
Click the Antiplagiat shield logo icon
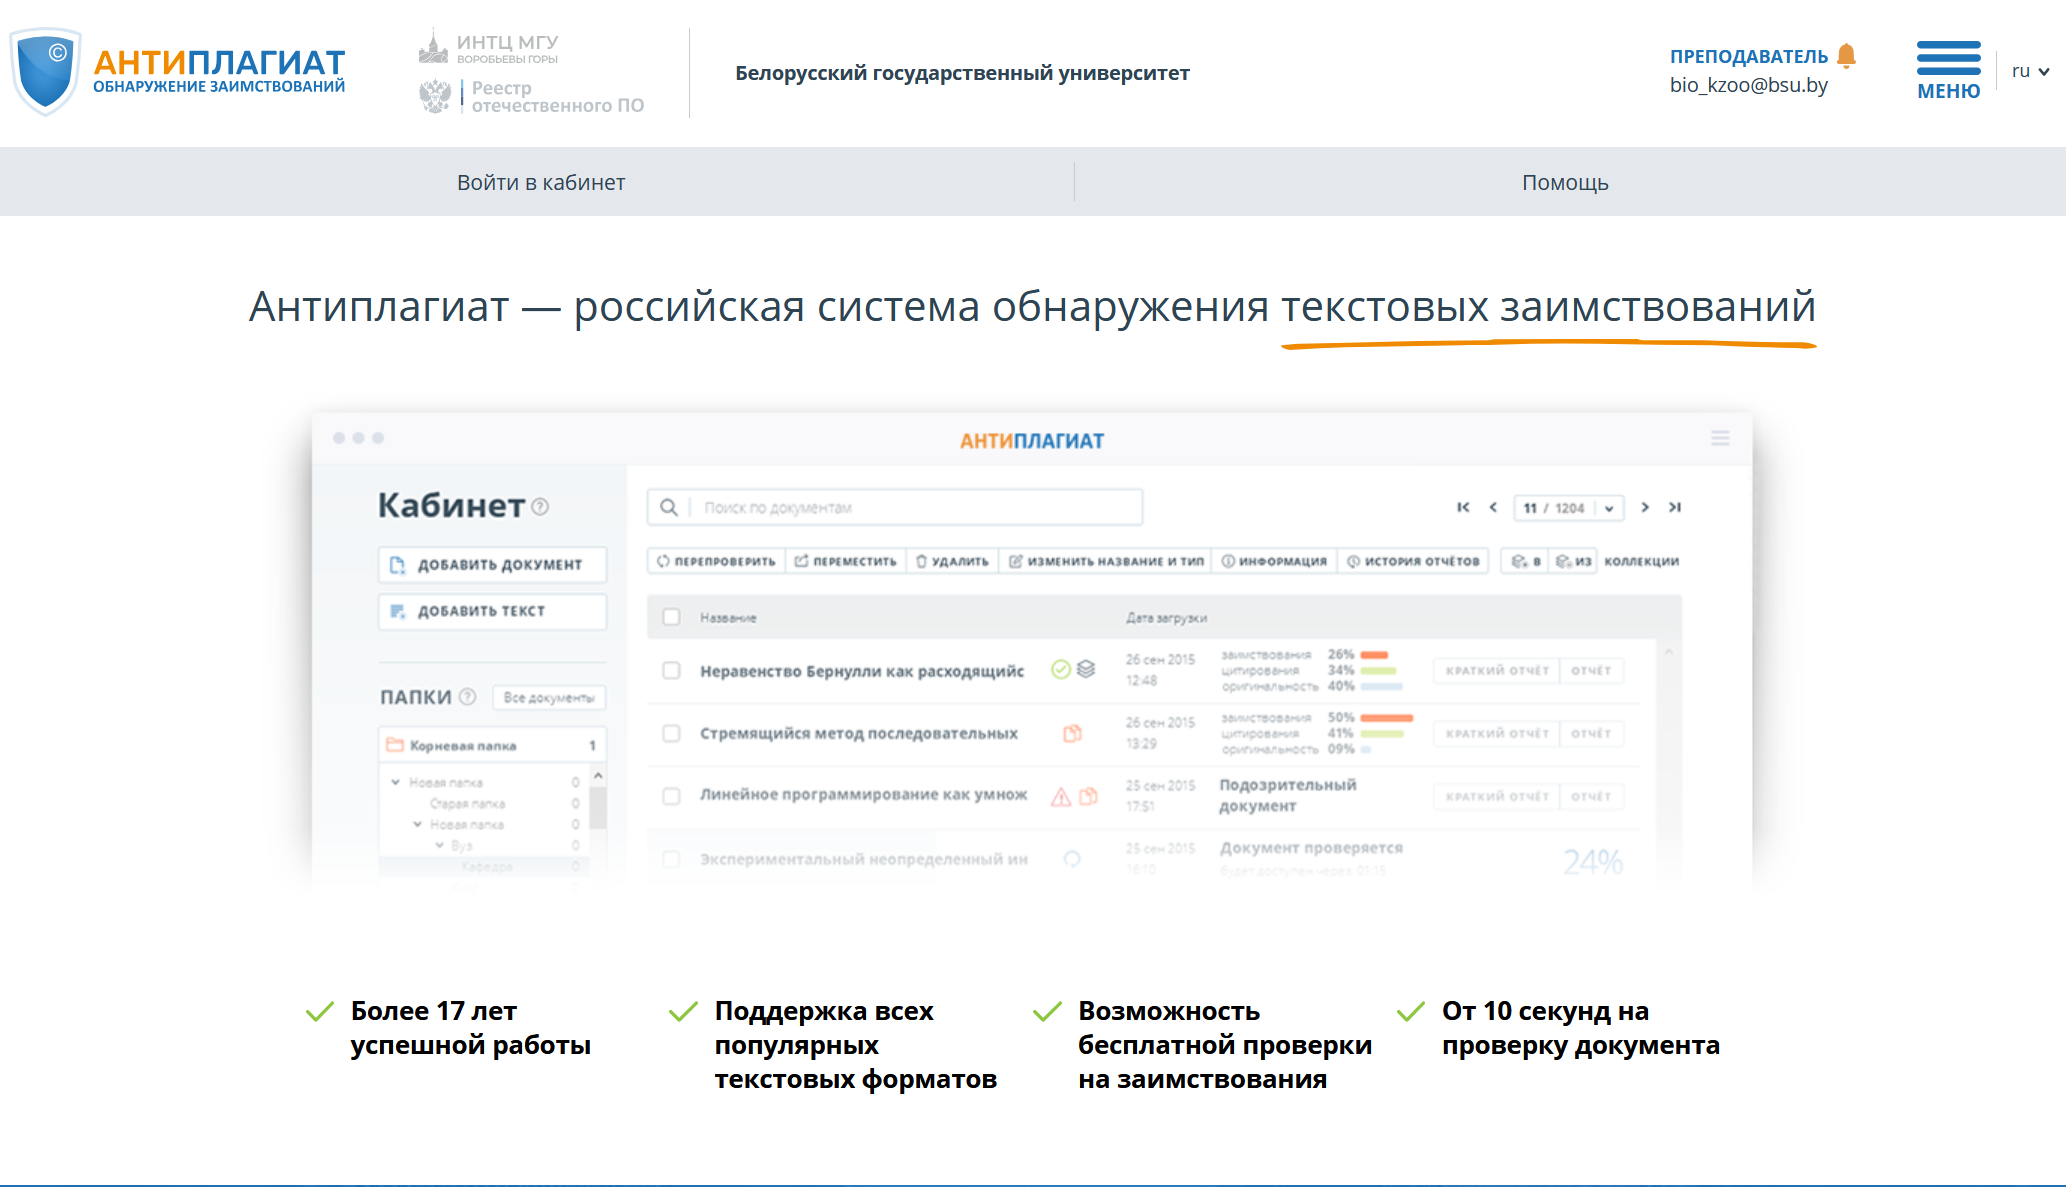(45, 72)
